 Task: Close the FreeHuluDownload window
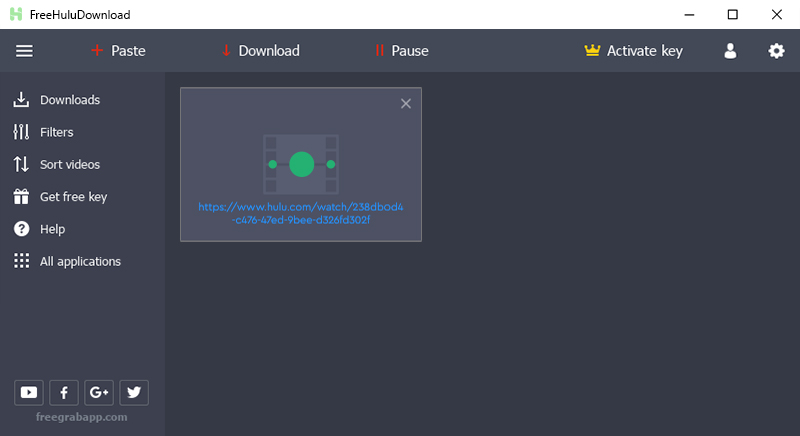coord(777,14)
